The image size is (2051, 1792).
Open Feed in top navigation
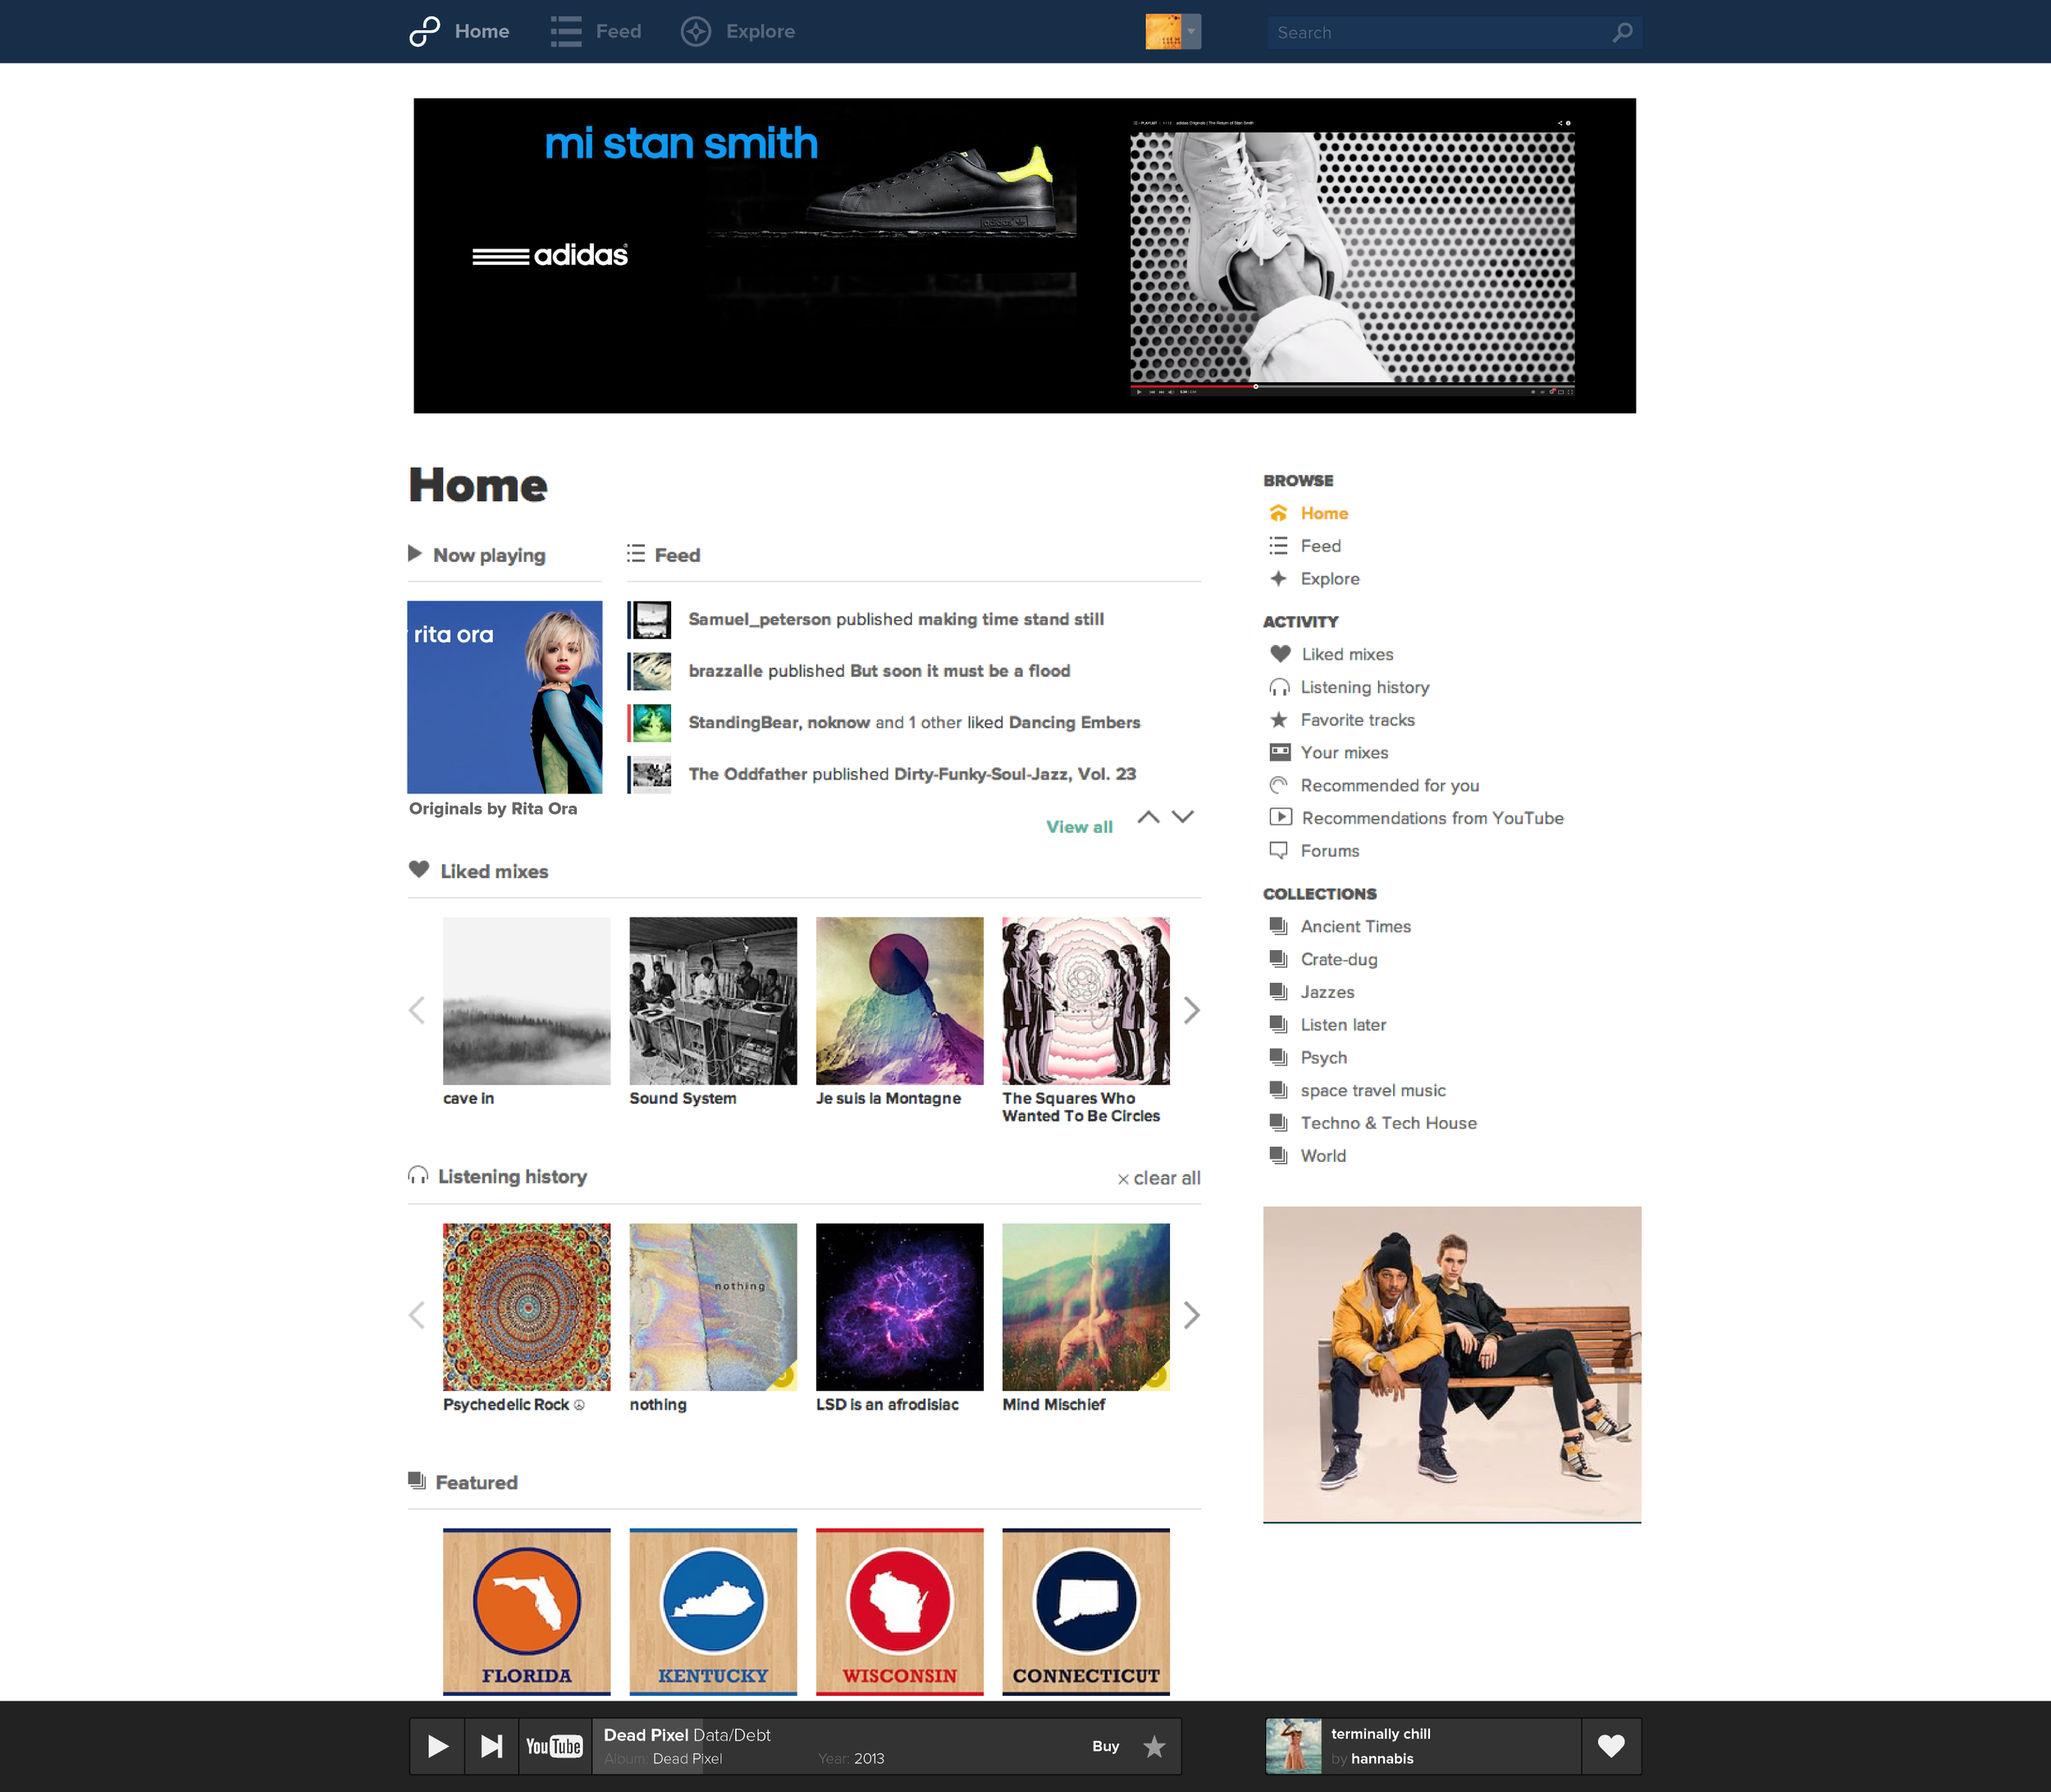(x=619, y=31)
